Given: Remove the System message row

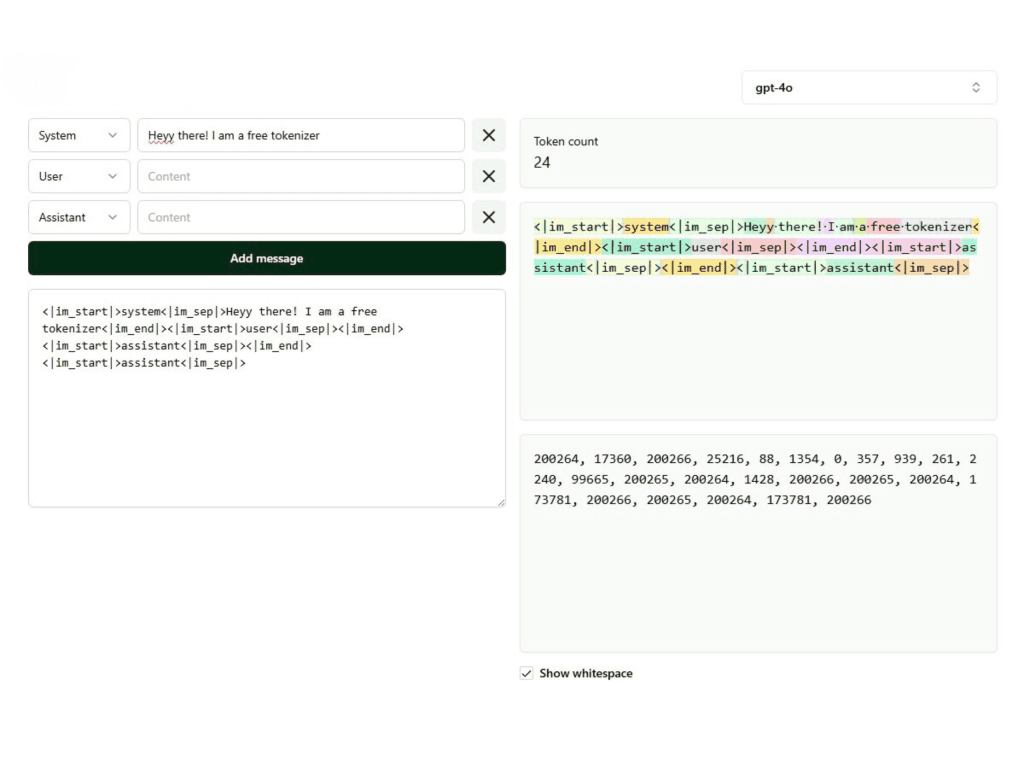Looking at the screenshot, I should [488, 136].
